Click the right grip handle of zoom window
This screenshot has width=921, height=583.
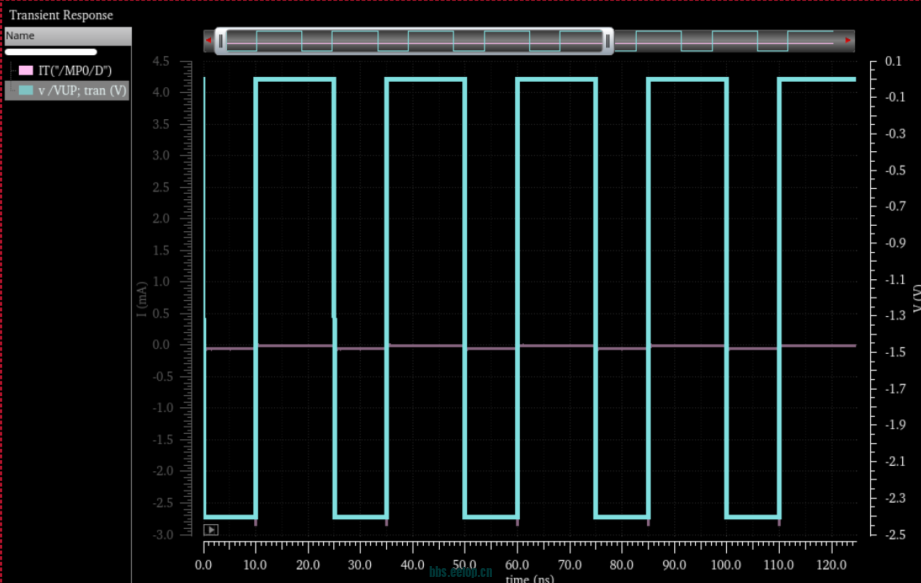point(606,40)
